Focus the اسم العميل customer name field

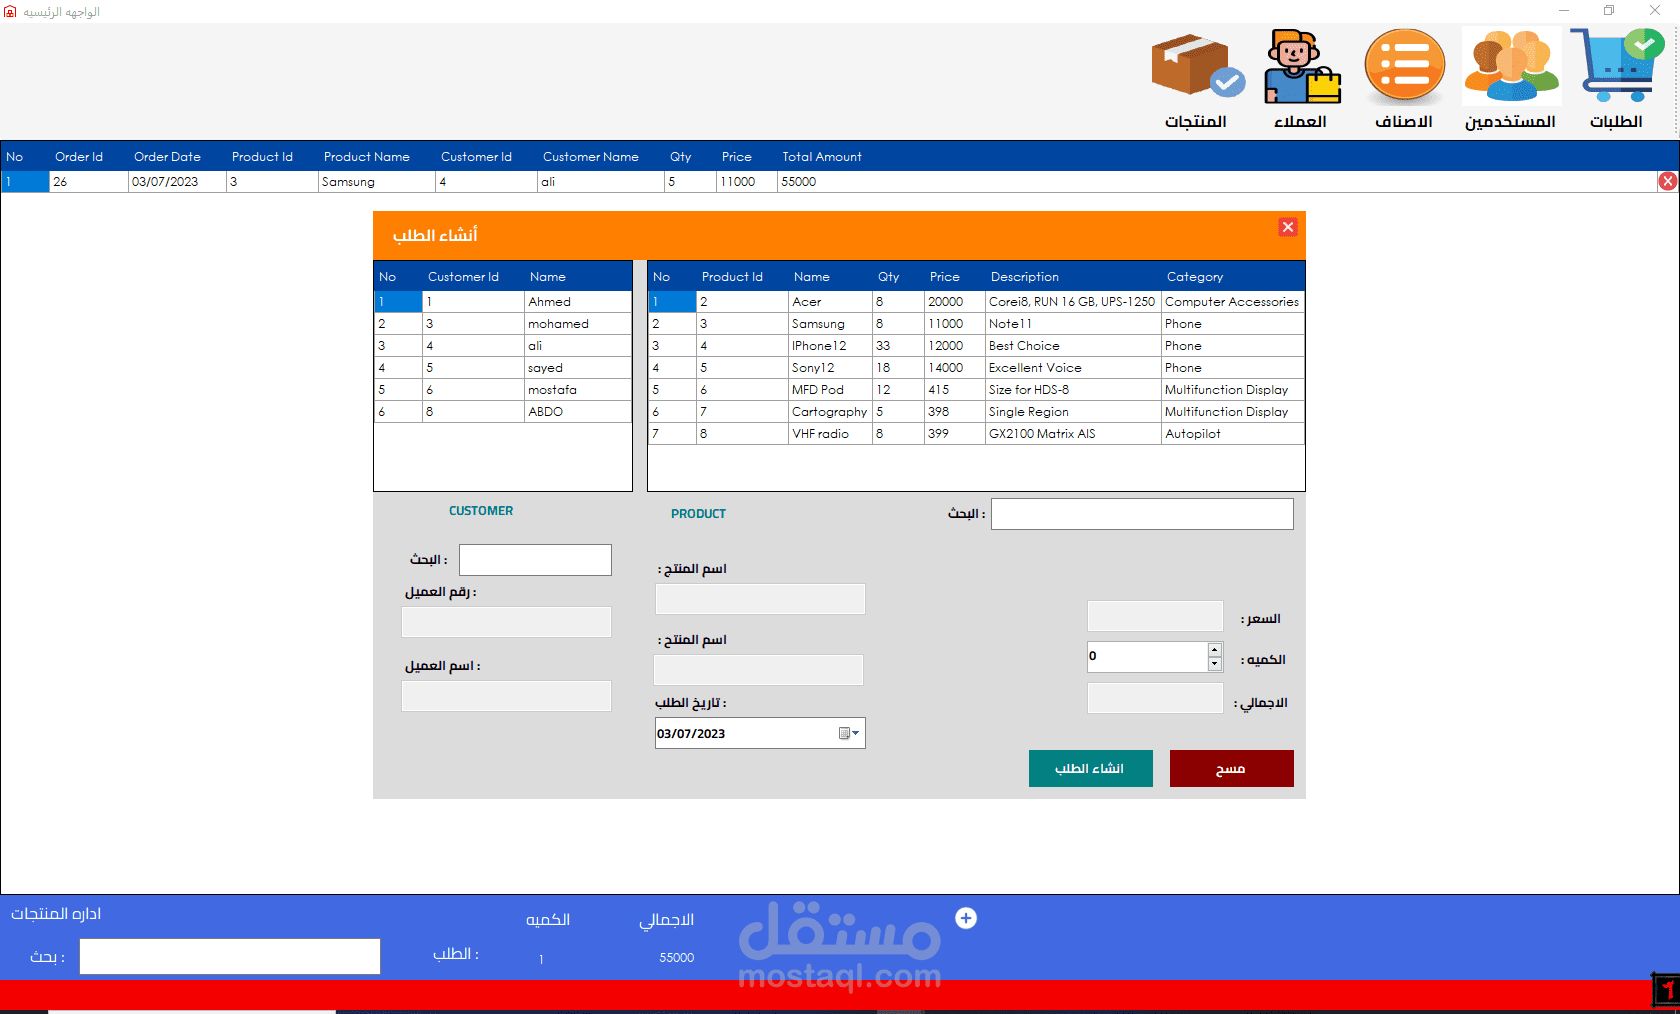coord(506,696)
